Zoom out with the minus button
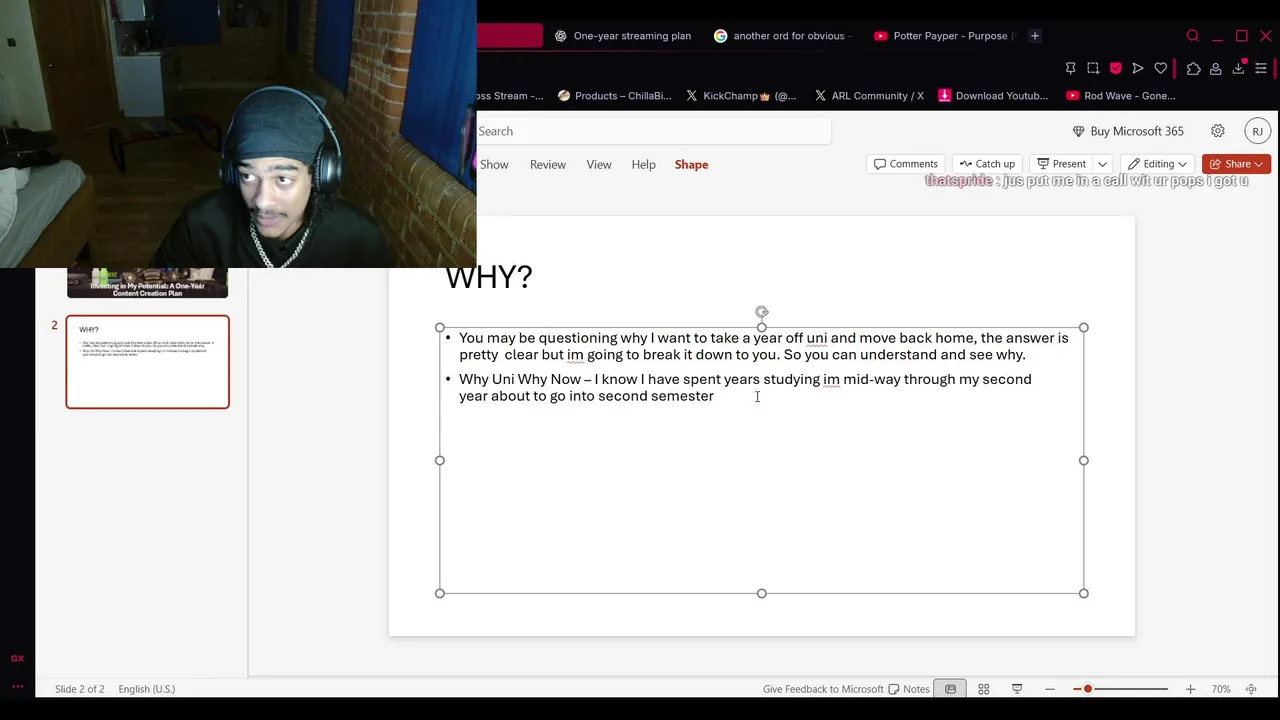 coord(1050,689)
